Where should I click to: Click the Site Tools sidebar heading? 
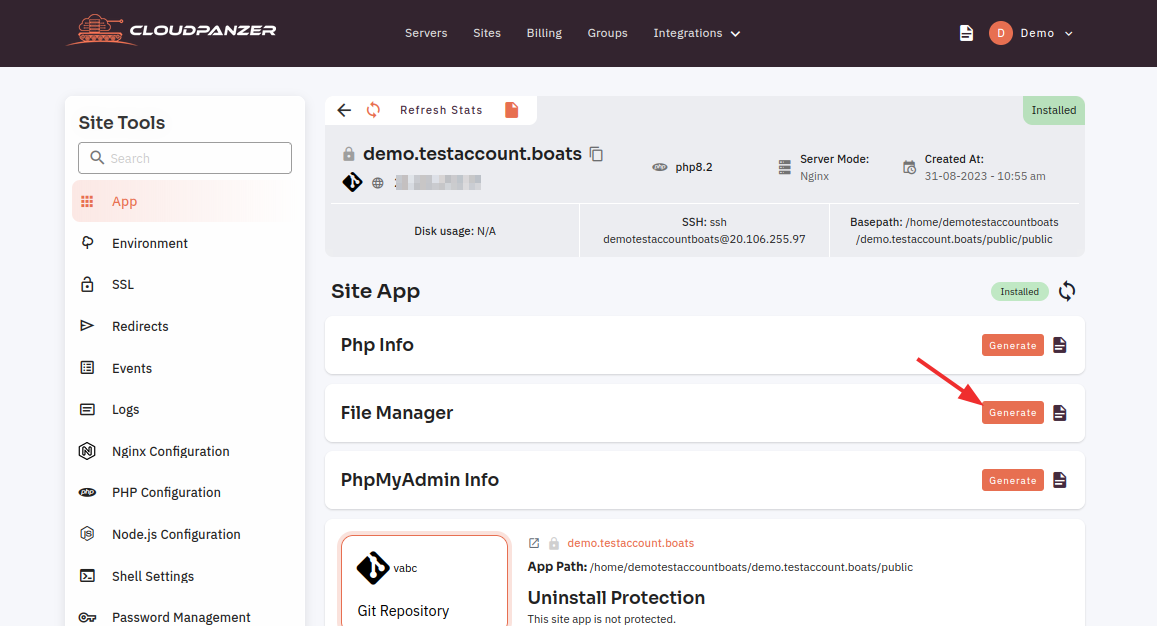point(122,123)
